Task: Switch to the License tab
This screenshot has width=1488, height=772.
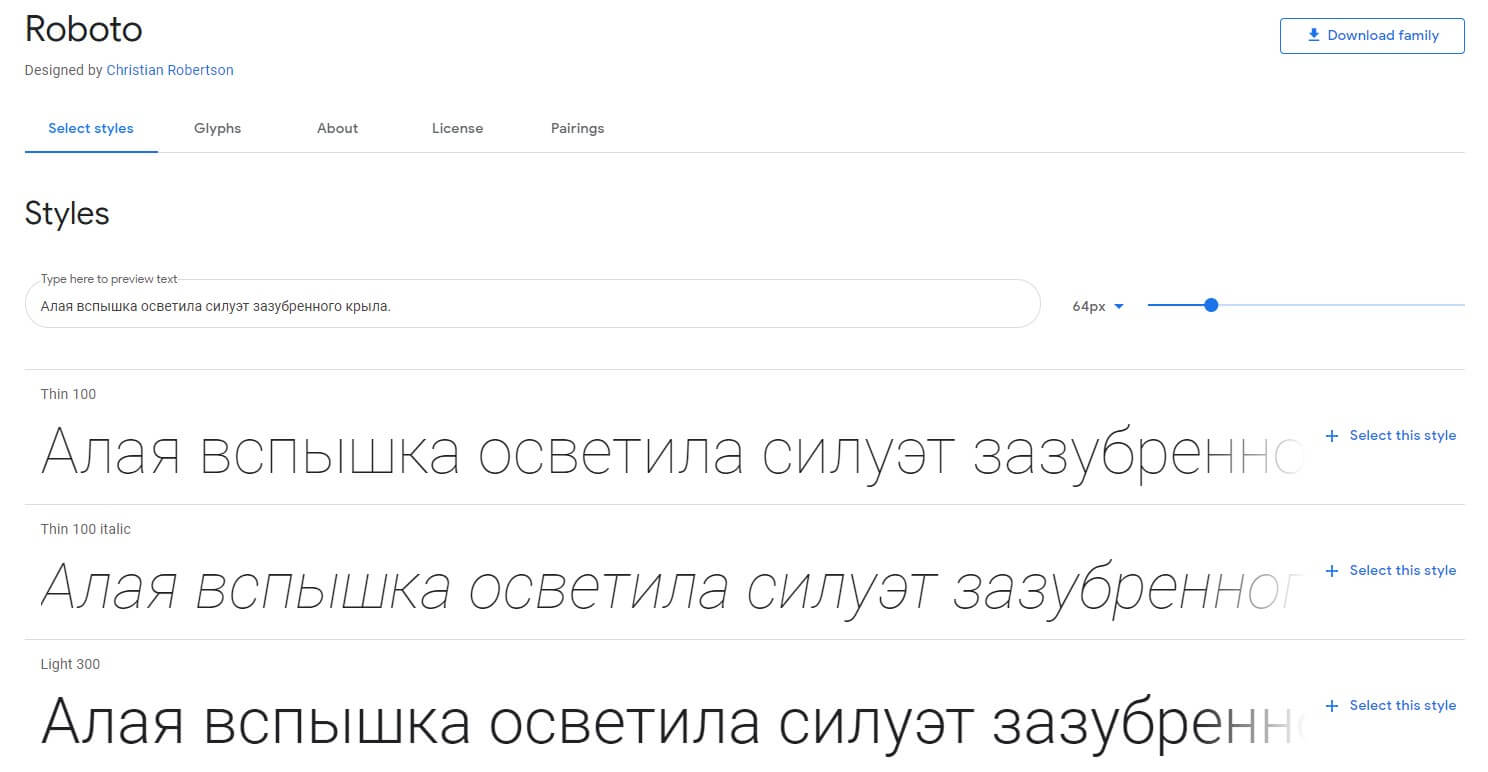Action: point(458,128)
